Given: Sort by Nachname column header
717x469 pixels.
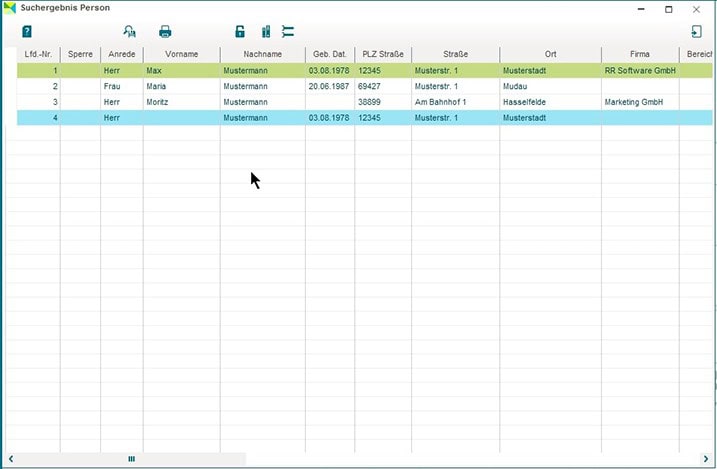Looking at the screenshot, I should pos(262,54).
